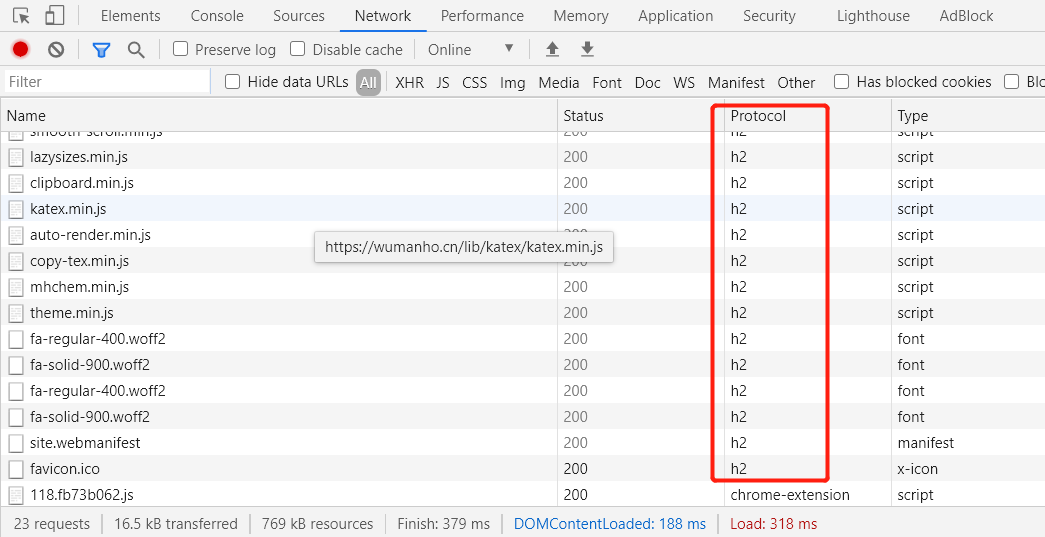Toggle the device toolbar icon
Image resolution: width=1045 pixels, height=537 pixels.
point(55,16)
